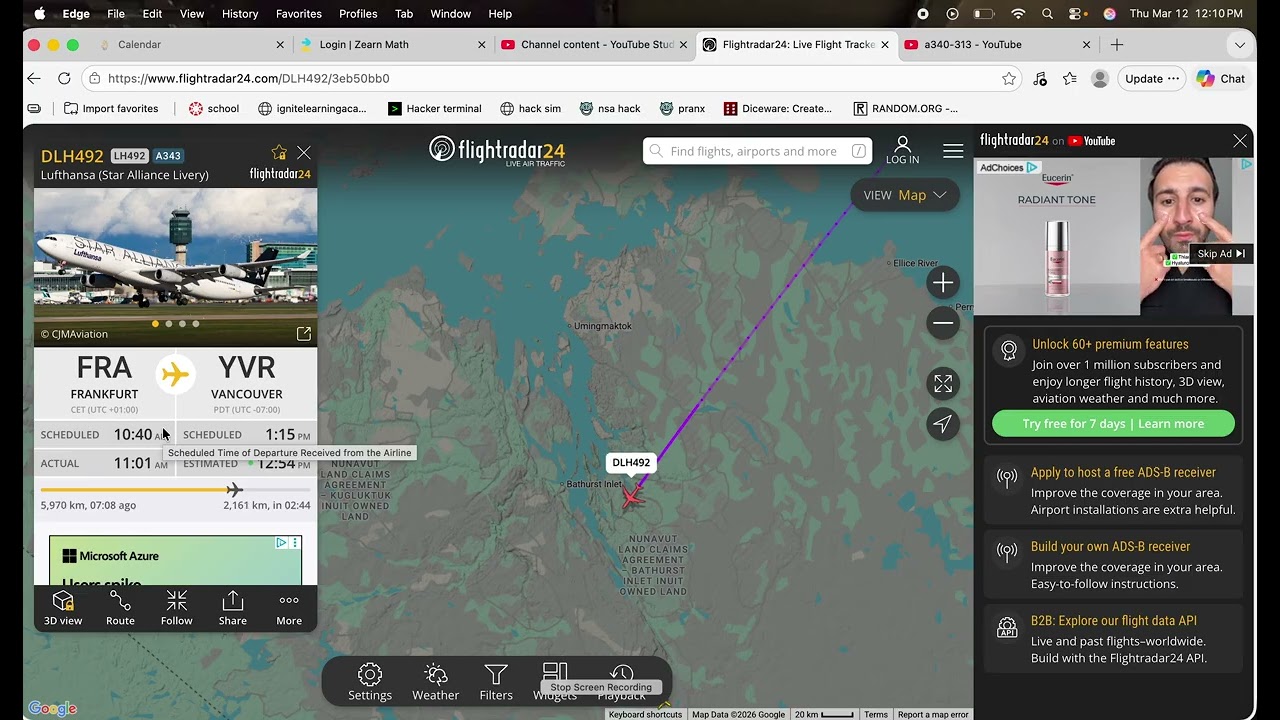Click Report a map error
The image size is (1280, 720).
tap(933, 714)
